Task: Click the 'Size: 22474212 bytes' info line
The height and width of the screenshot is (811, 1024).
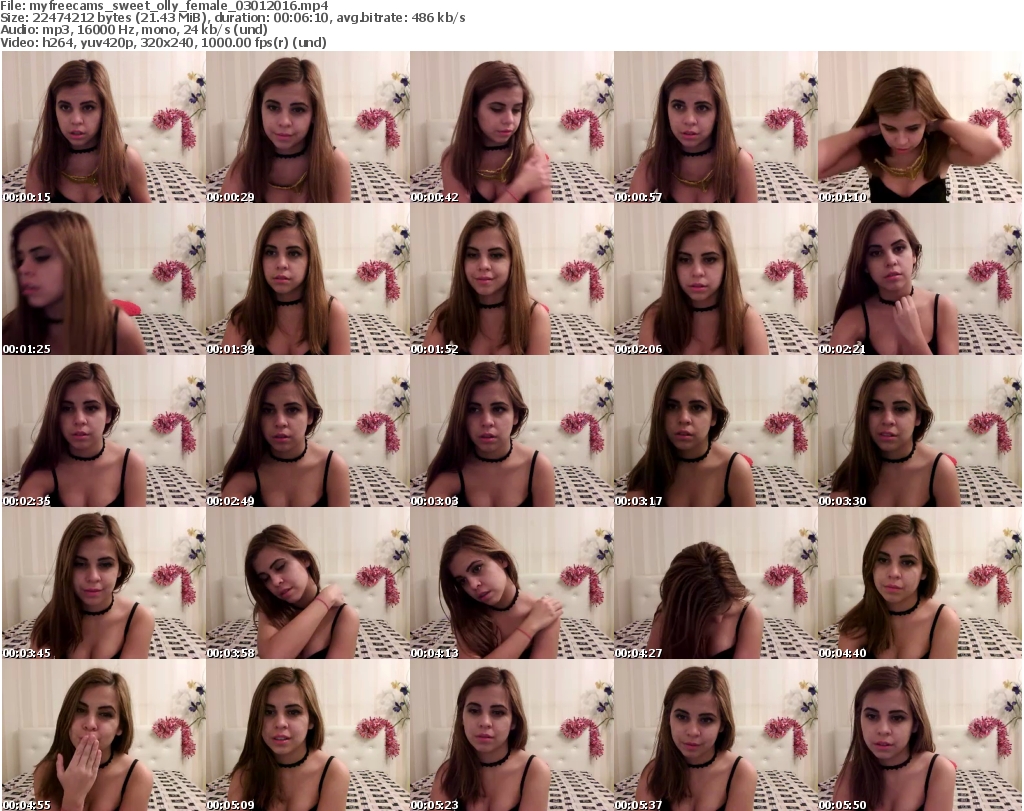Action: coord(232,18)
